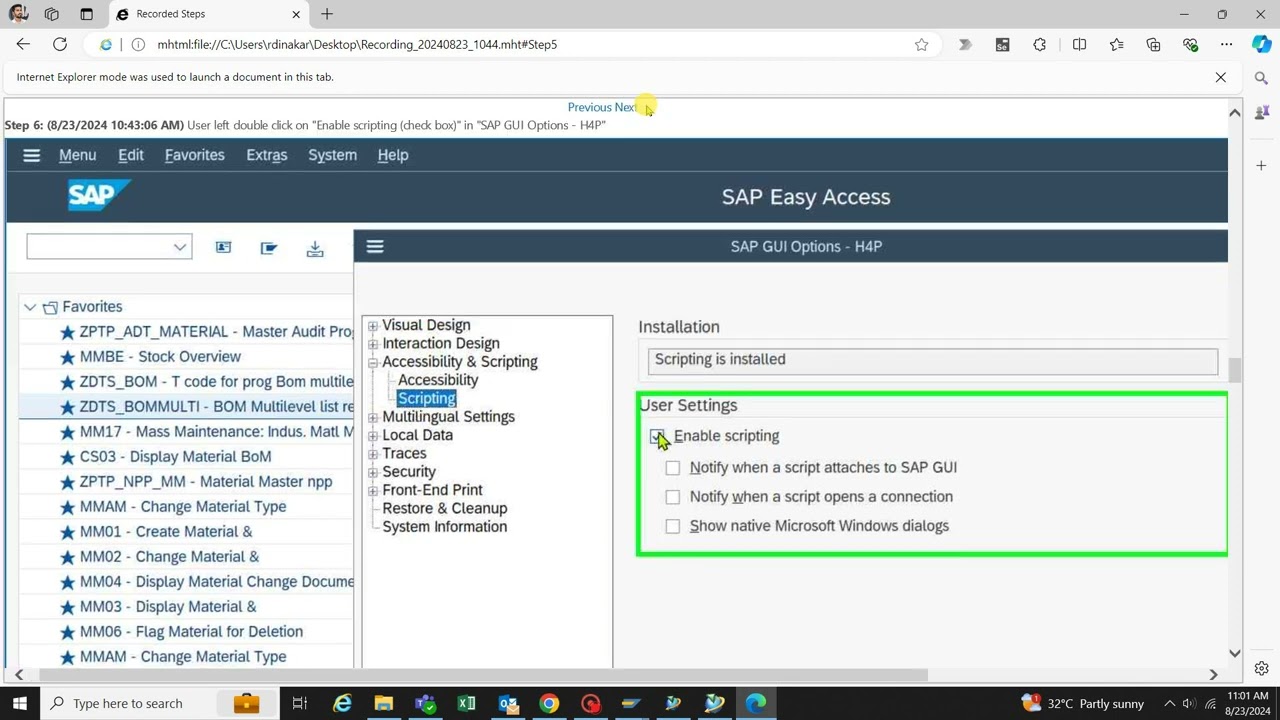Check Notify when a script attaches to SAP GUI
Viewport: 1280px width, 720px height.
[x=673, y=467]
